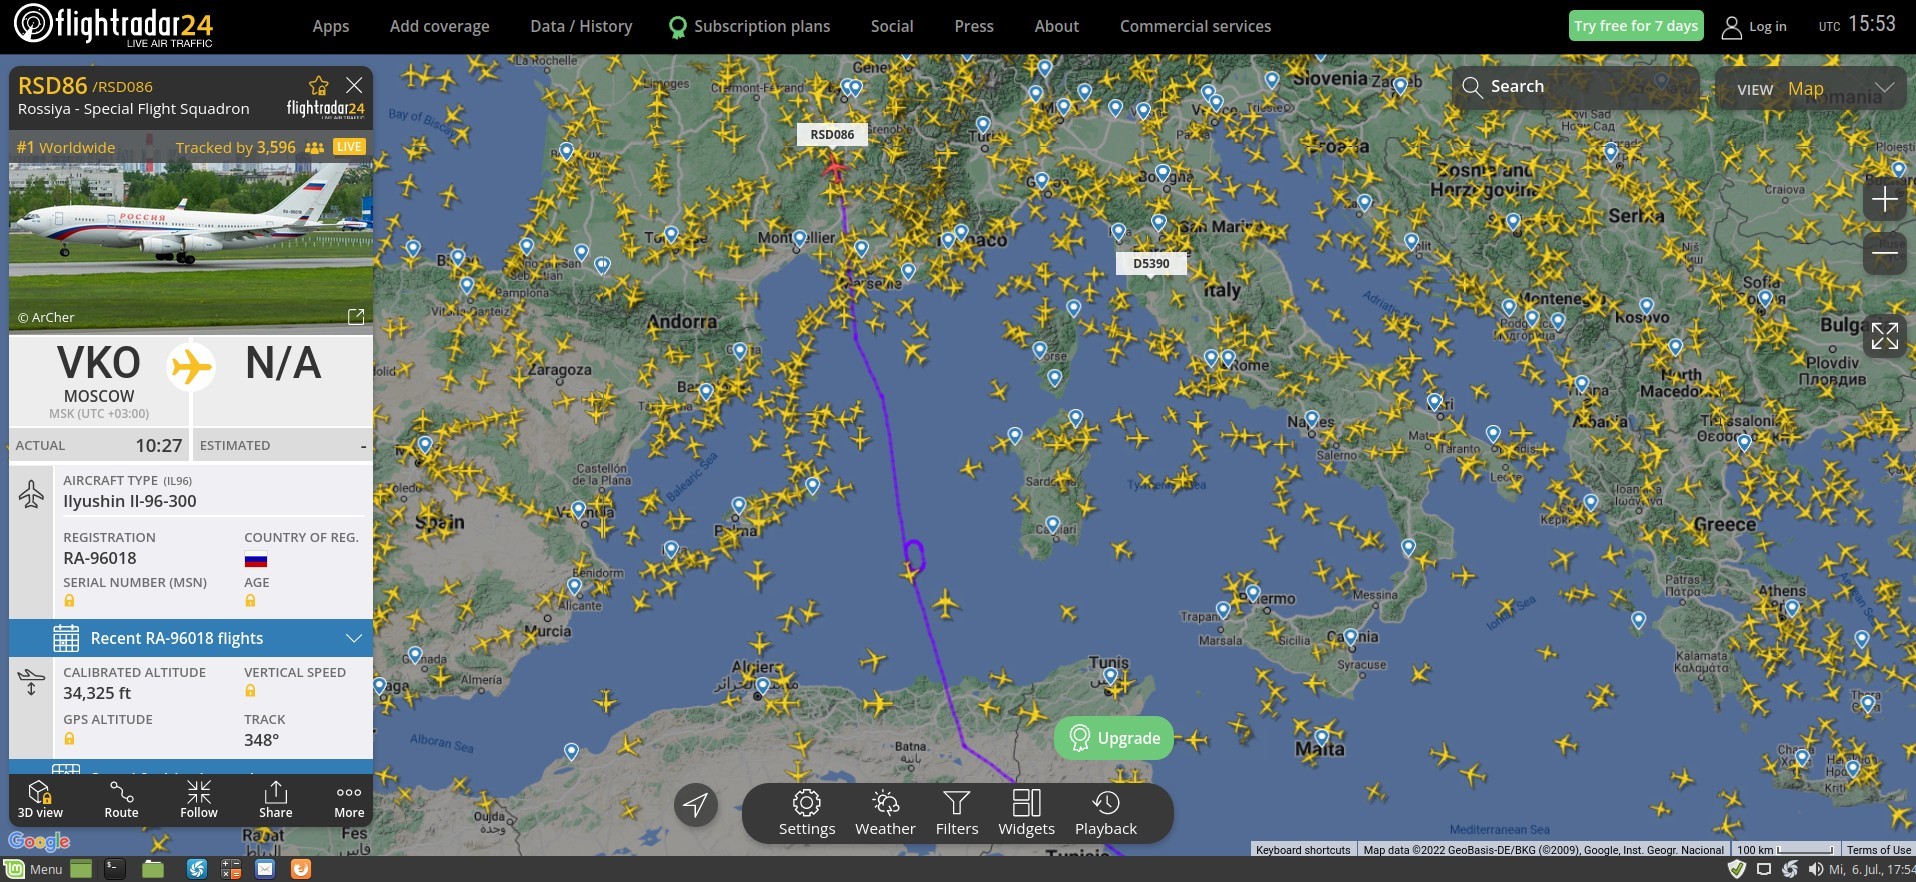
Task: Click the LIVE badge in flight panel
Action: pos(349,147)
